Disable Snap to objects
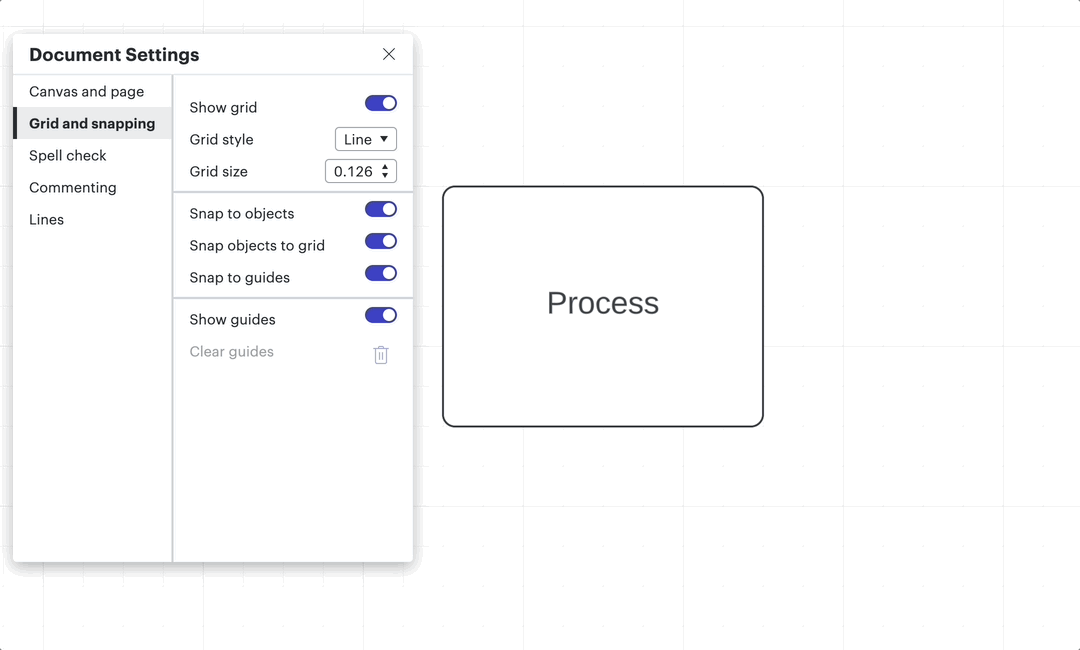 pos(381,209)
